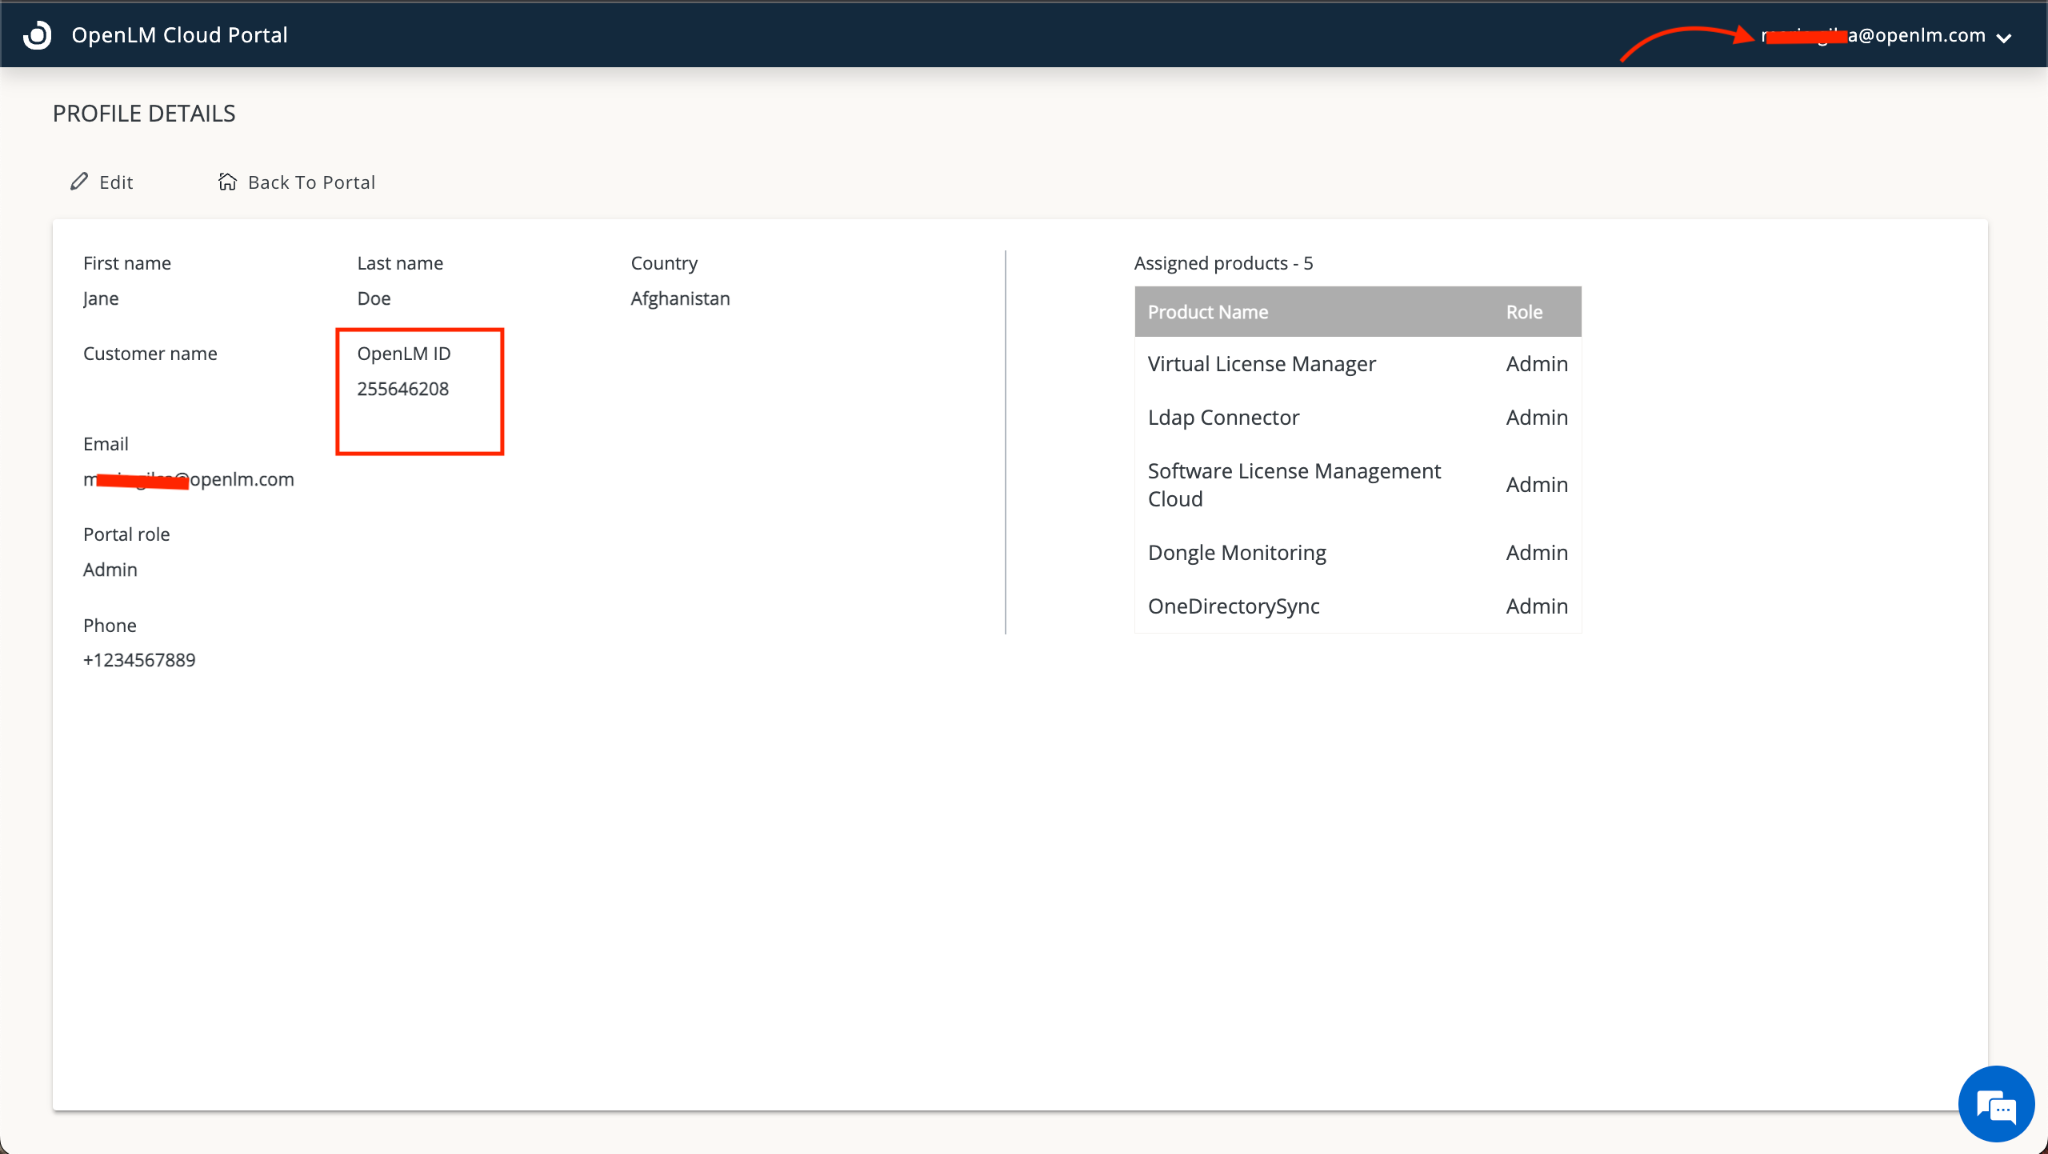The image size is (2048, 1154).
Task: Click the pencil Edit icon
Action: tap(79, 182)
